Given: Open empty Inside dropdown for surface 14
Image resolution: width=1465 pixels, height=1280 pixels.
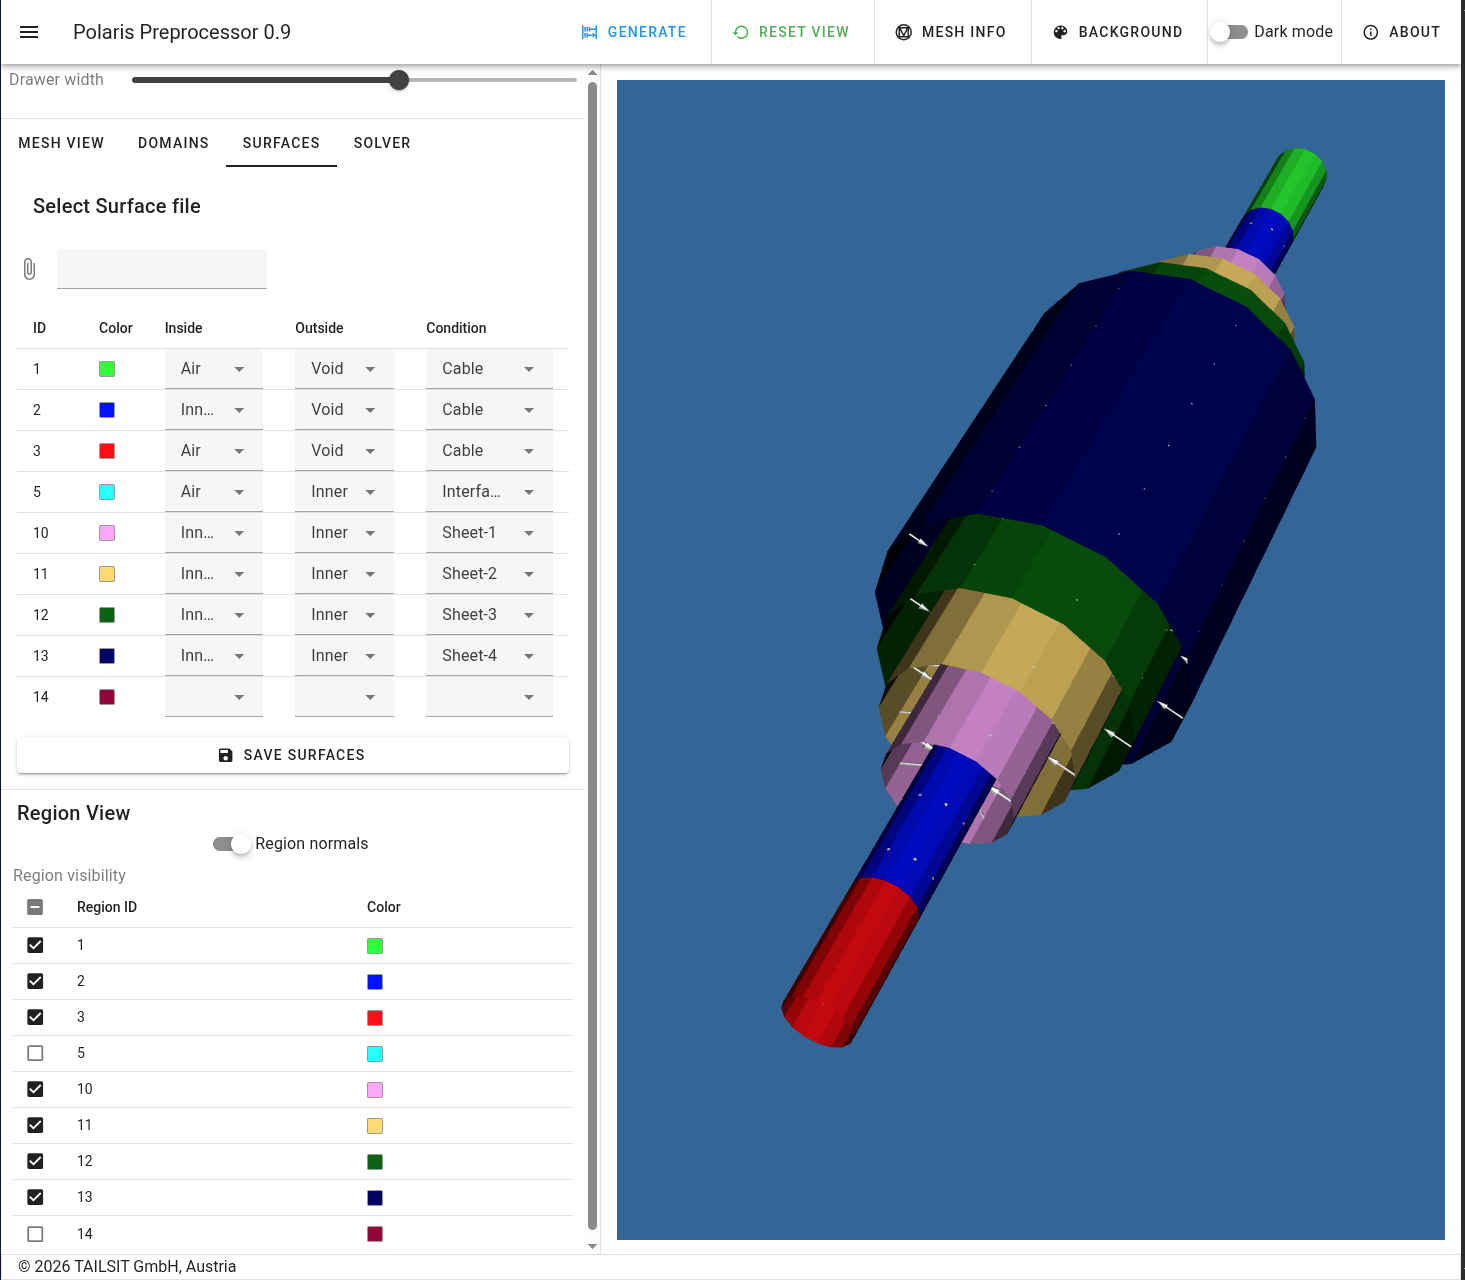Looking at the screenshot, I should (214, 697).
